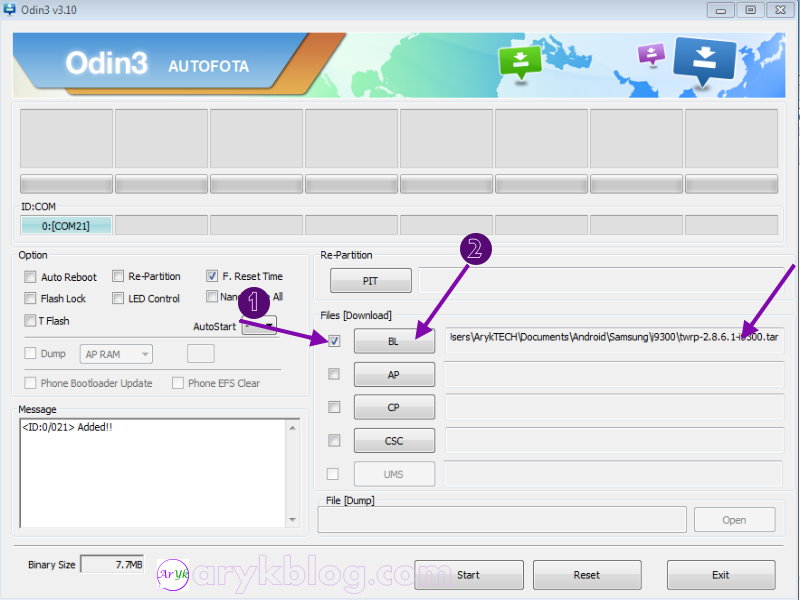Click the Reset button
This screenshot has width=800, height=600.
click(587, 575)
